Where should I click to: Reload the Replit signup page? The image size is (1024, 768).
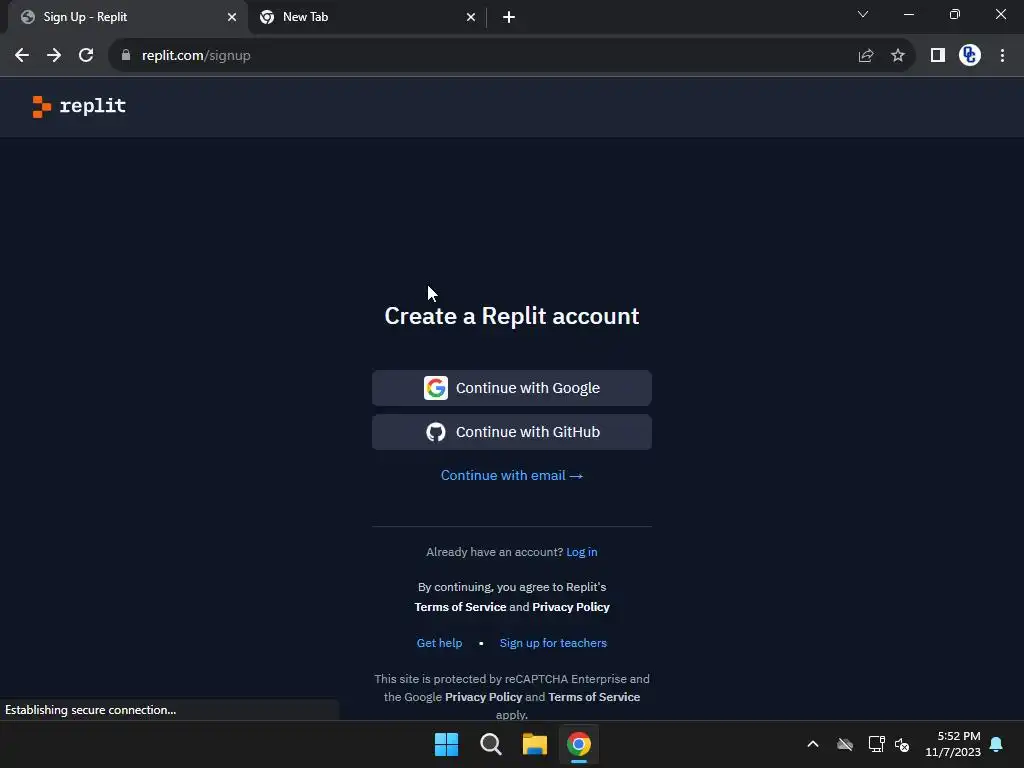pos(86,56)
